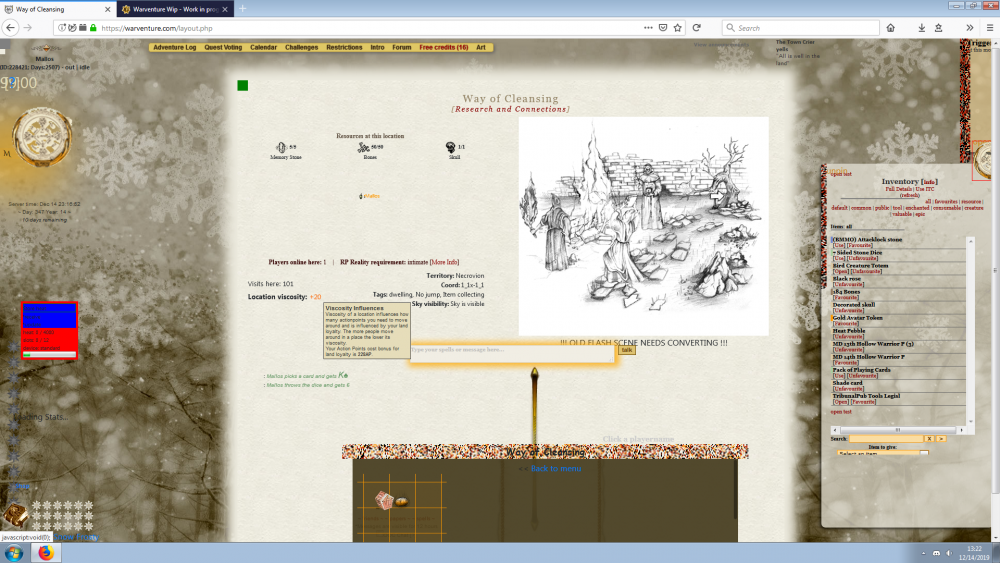Click the Back to menu link
This screenshot has height=563, width=1000.
(x=555, y=469)
